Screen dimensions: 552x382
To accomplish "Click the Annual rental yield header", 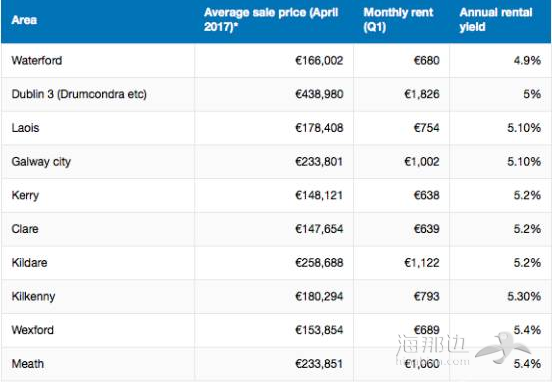I will click(x=496, y=19).
